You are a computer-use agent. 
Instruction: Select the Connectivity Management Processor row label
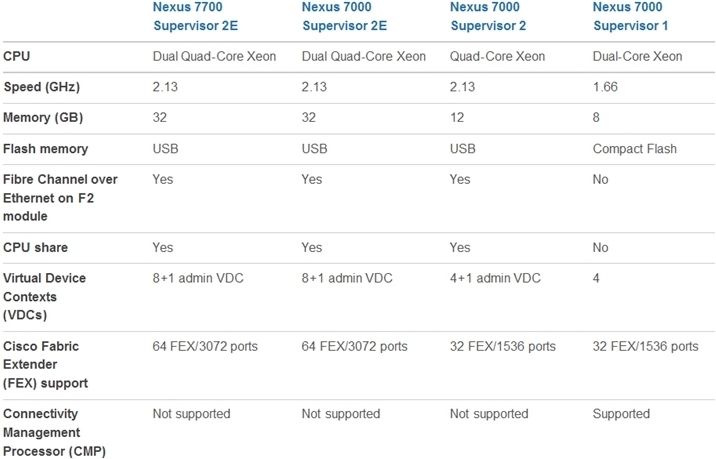[54, 432]
